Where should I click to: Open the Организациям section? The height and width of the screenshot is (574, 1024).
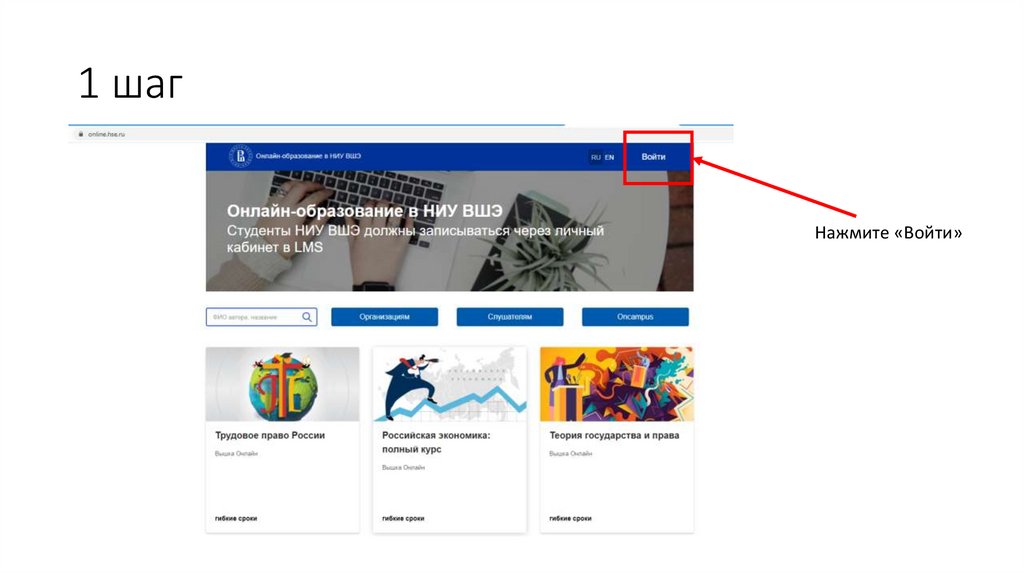[x=385, y=317]
